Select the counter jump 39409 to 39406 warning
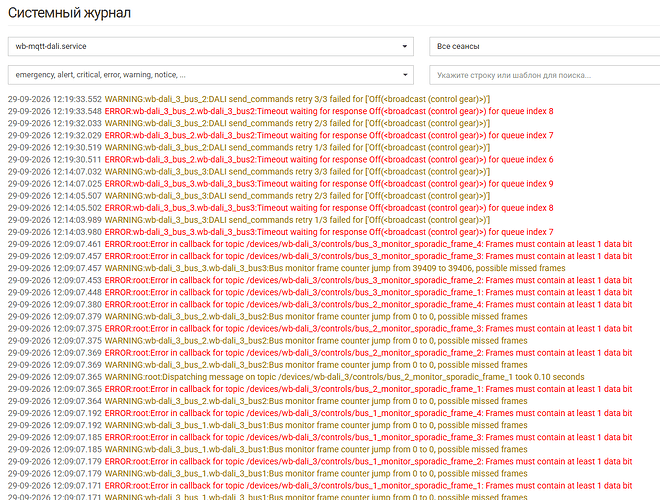Screen dimensions: 660x500 click(286, 269)
